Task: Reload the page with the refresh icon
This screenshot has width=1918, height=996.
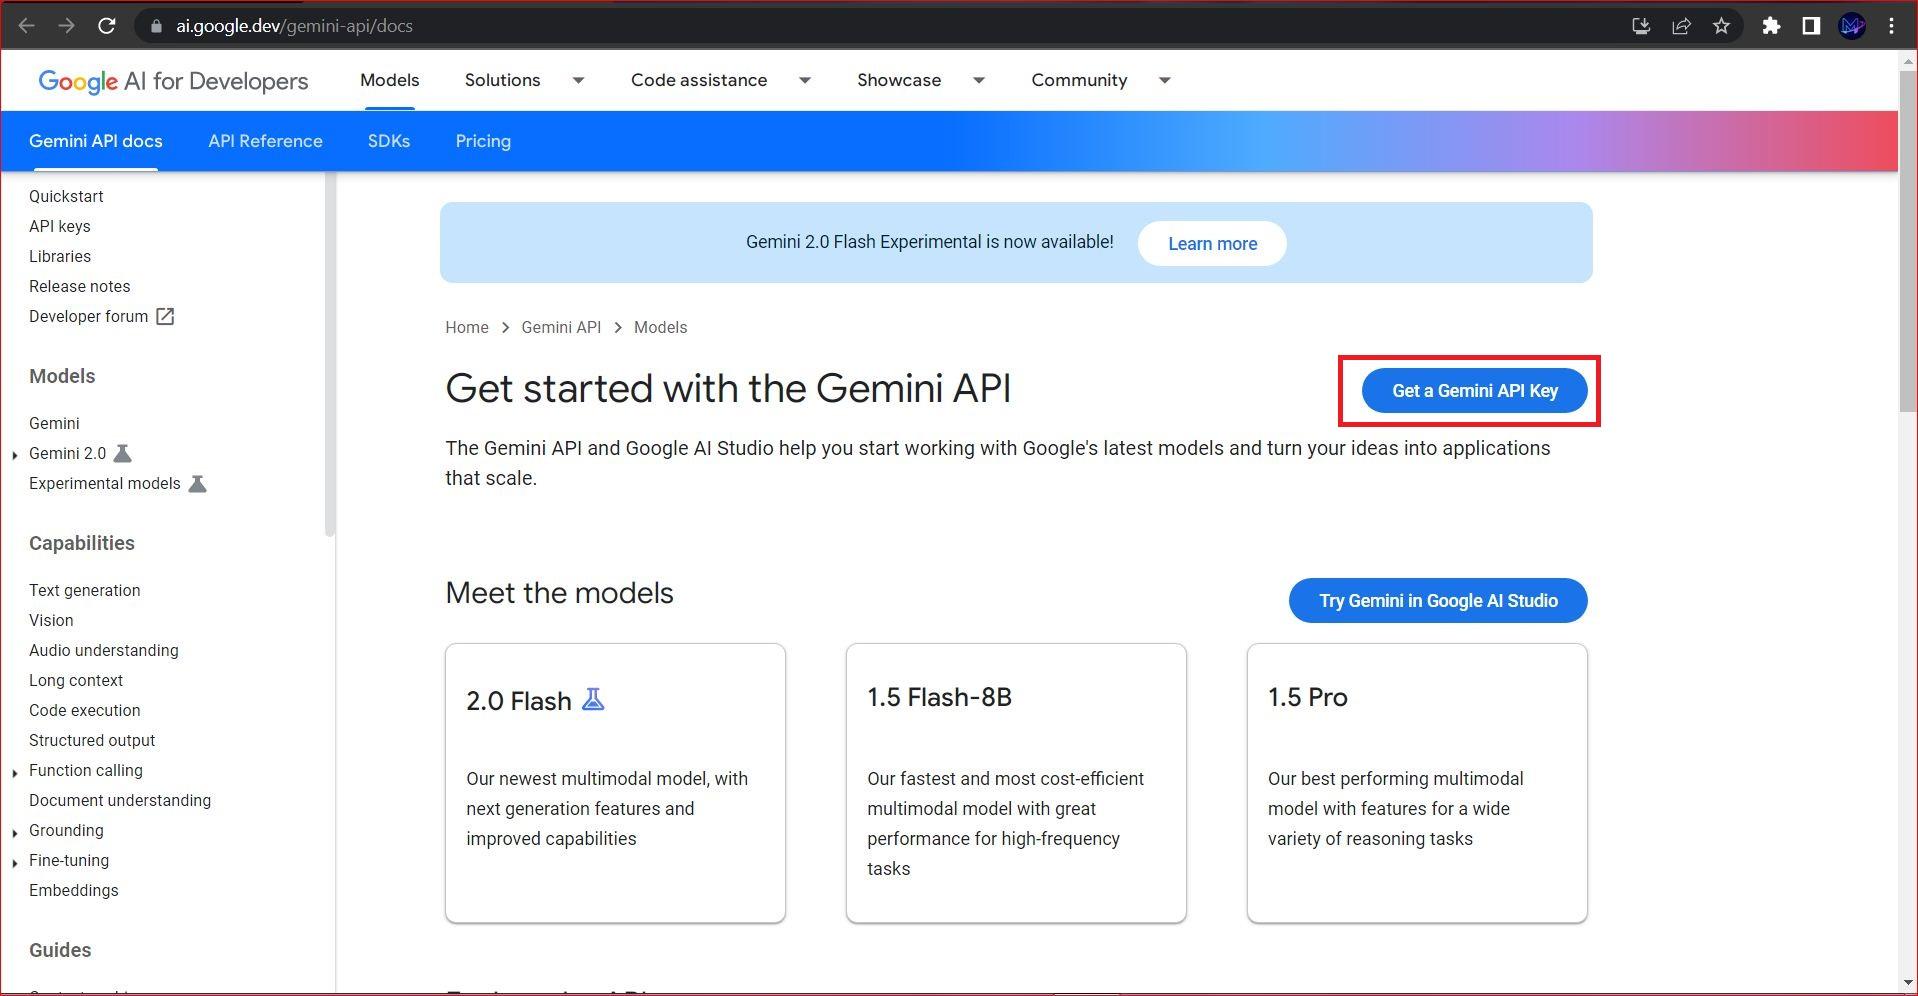Action: click(106, 26)
